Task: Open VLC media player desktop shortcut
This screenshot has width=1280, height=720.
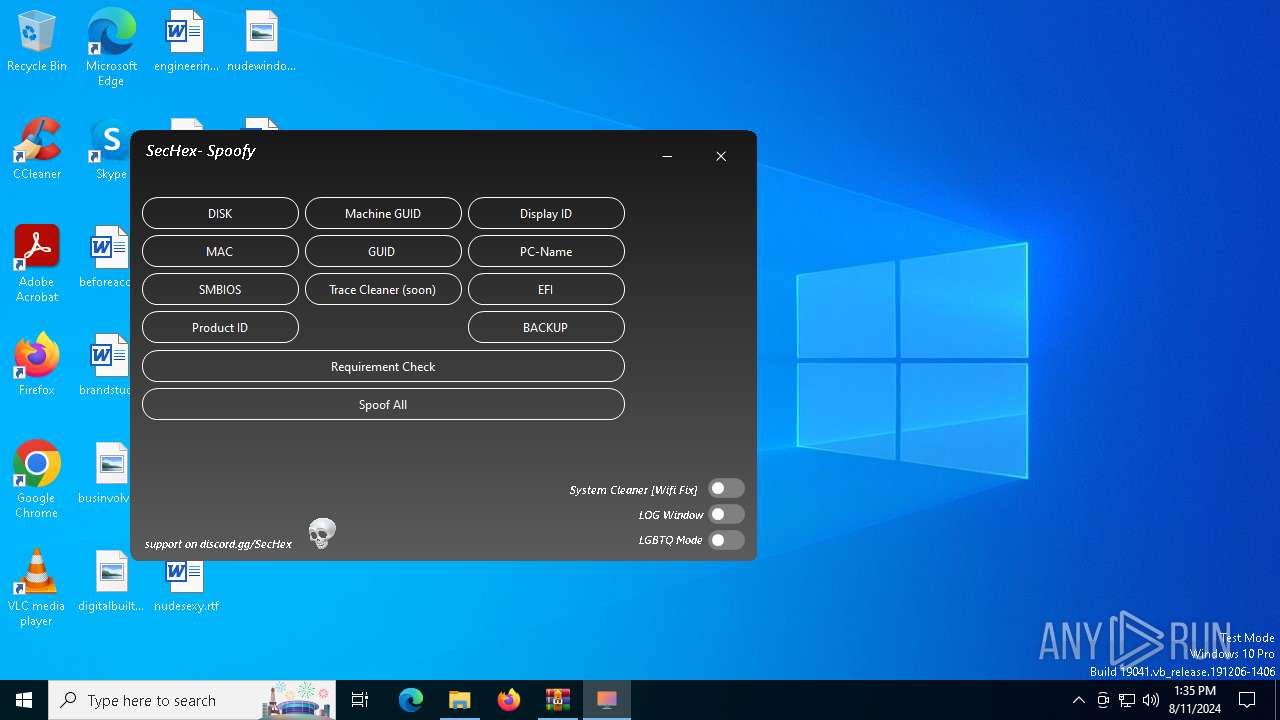Action: click(37, 589)
